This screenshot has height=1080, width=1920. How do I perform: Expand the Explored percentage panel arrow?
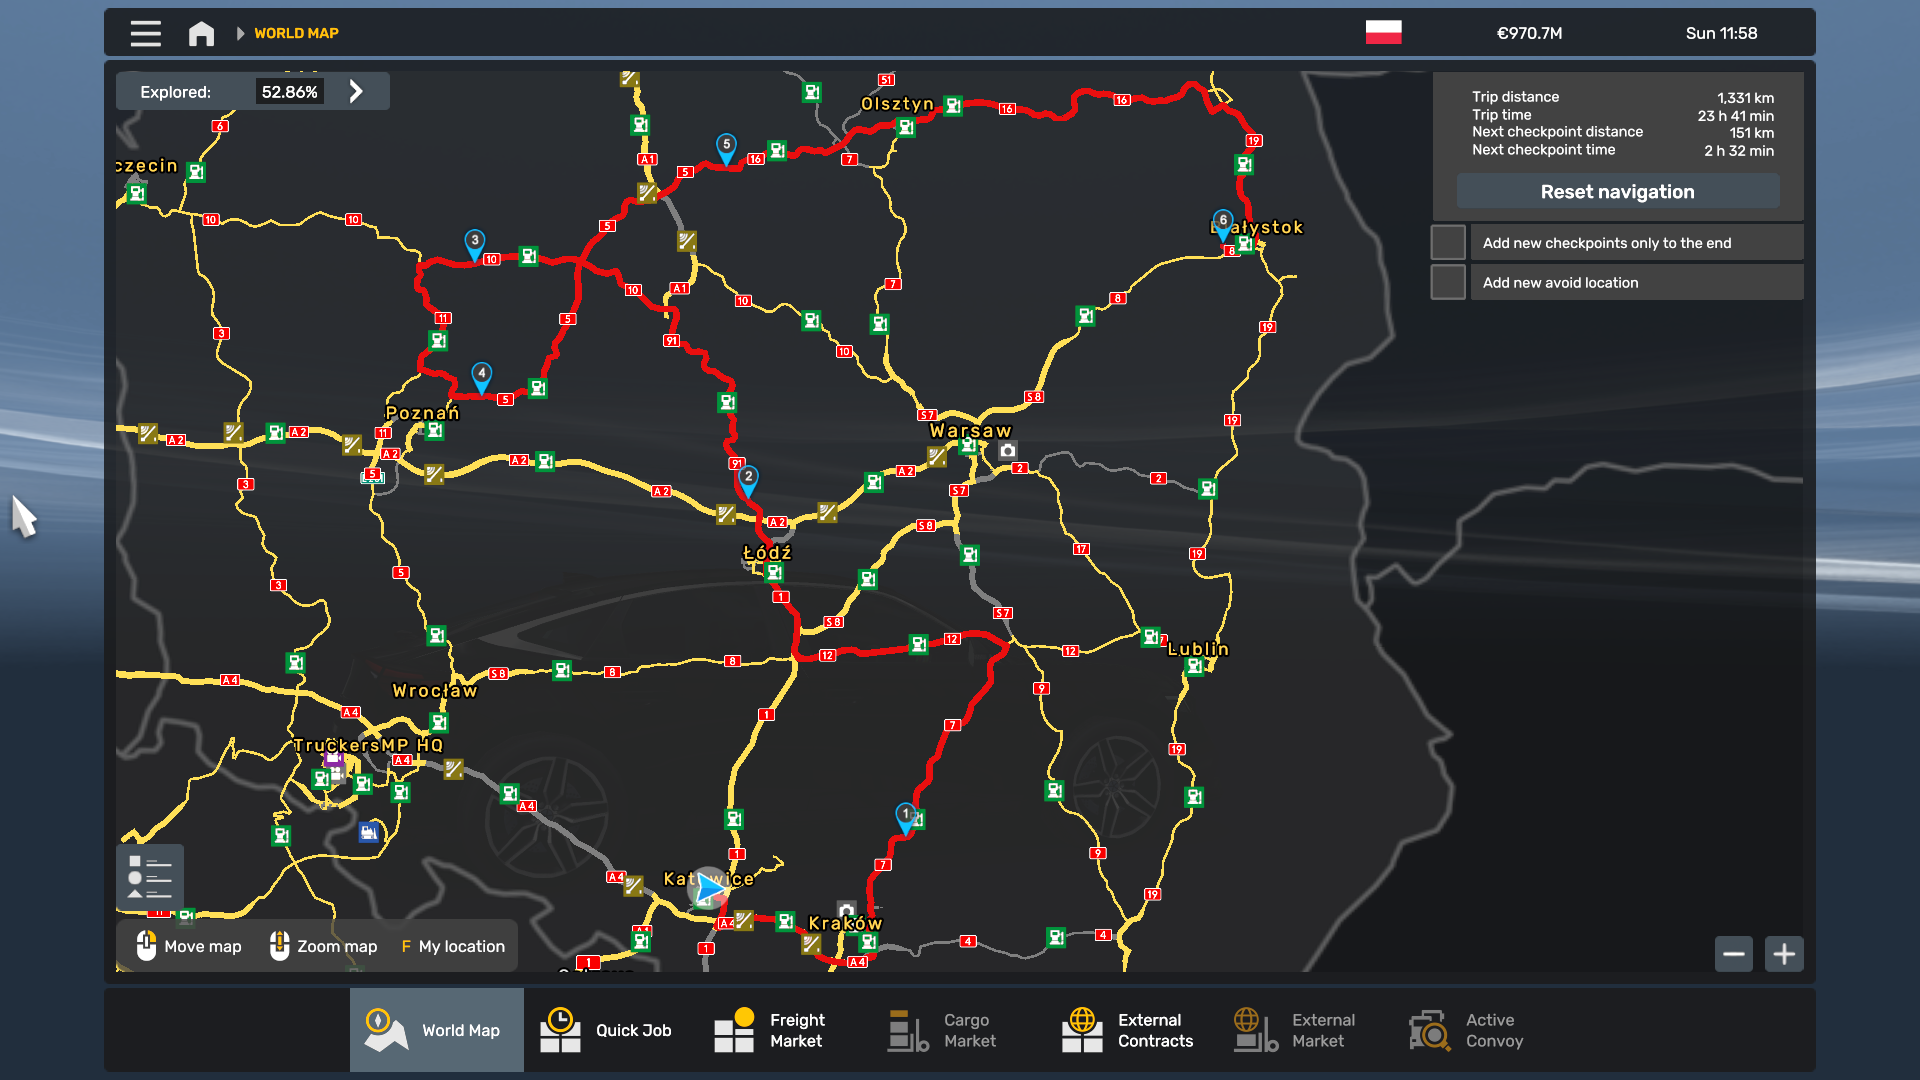tap(356, 91)
